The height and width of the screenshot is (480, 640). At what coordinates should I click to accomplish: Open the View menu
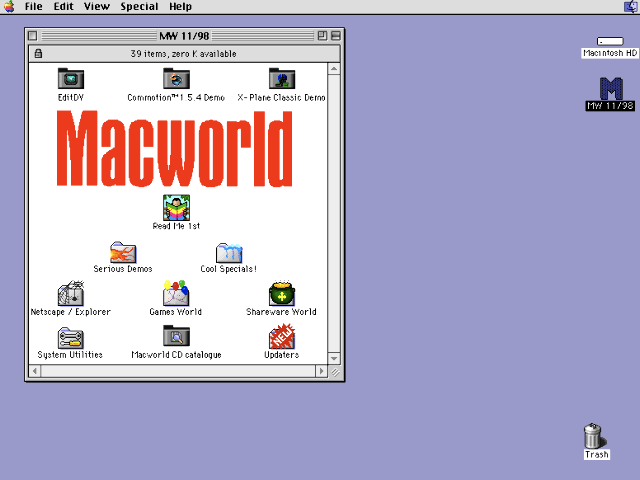(97, 7)
